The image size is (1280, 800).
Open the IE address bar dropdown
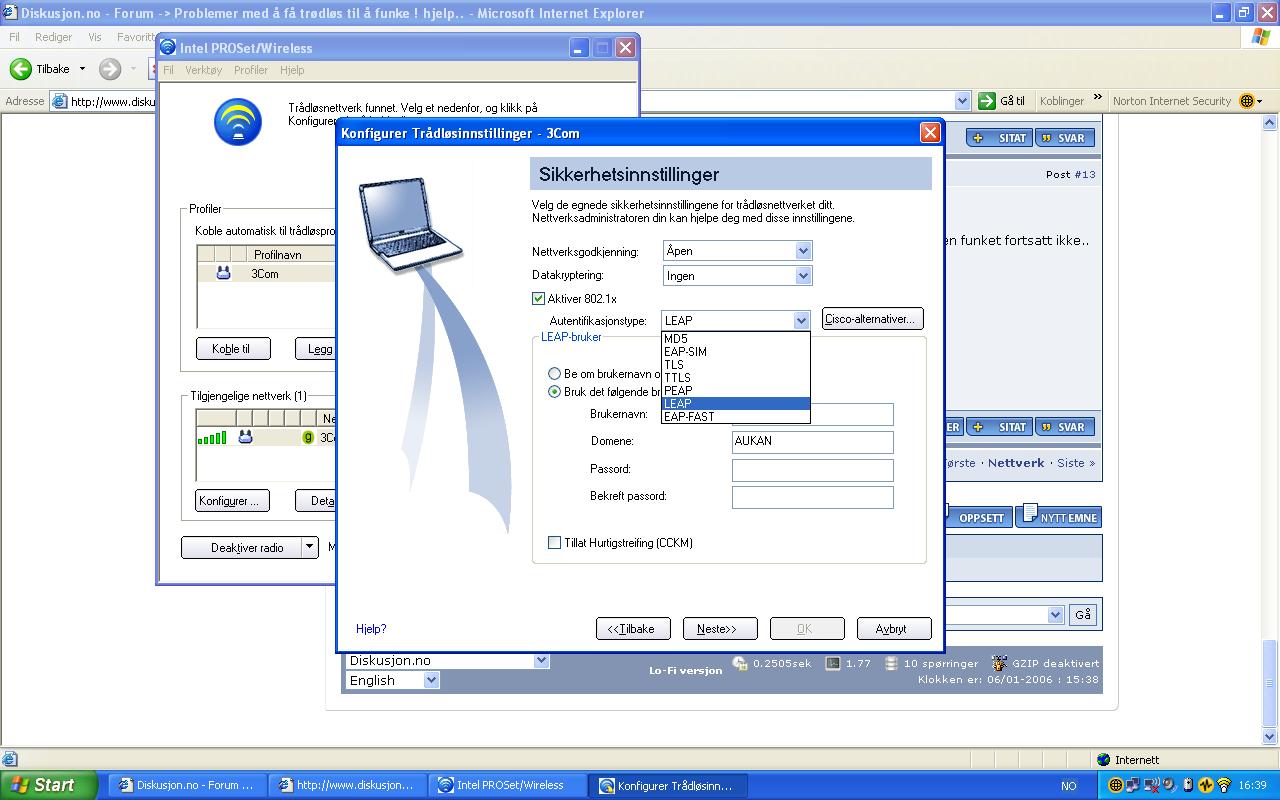point(963,100)
